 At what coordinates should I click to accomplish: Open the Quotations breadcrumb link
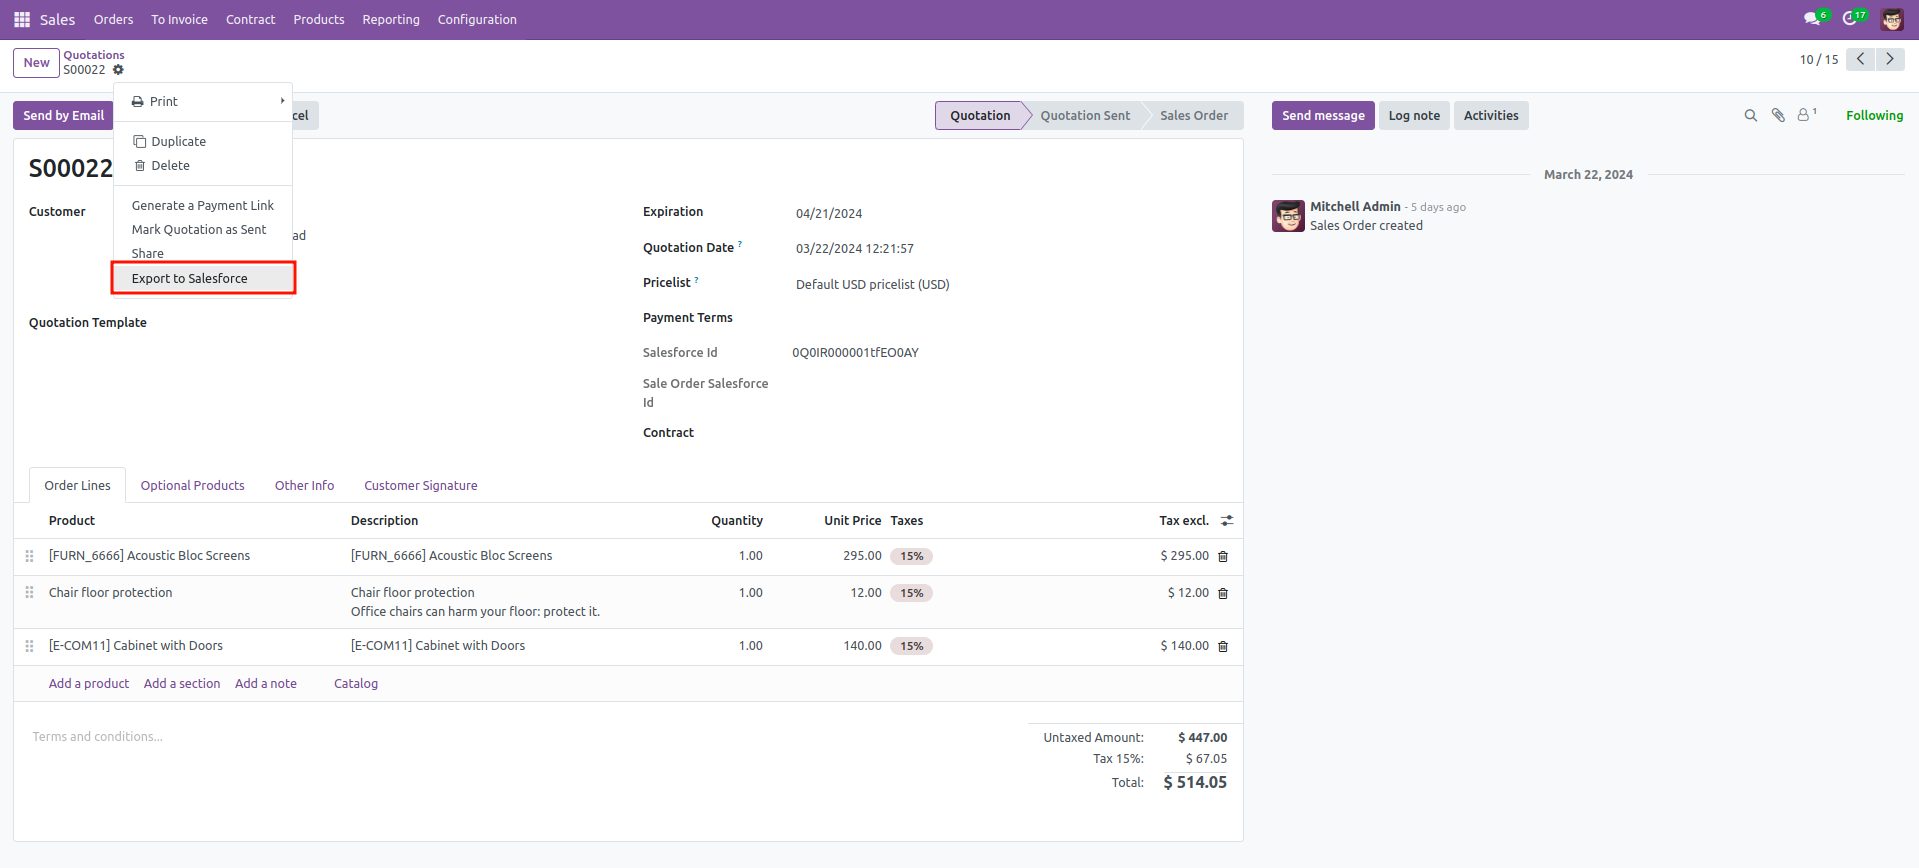[x=94, y=55]
